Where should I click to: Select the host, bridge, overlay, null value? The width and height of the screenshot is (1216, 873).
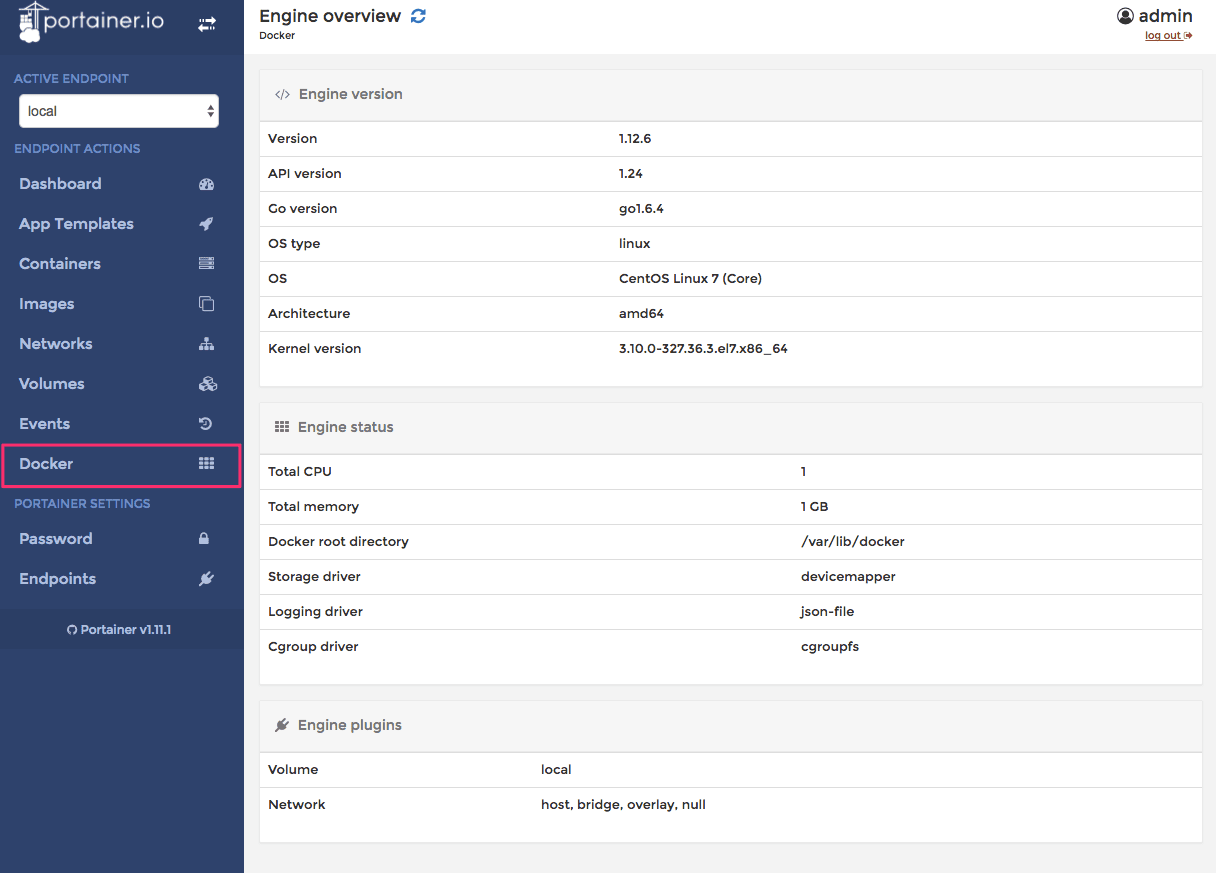point(623,805)
